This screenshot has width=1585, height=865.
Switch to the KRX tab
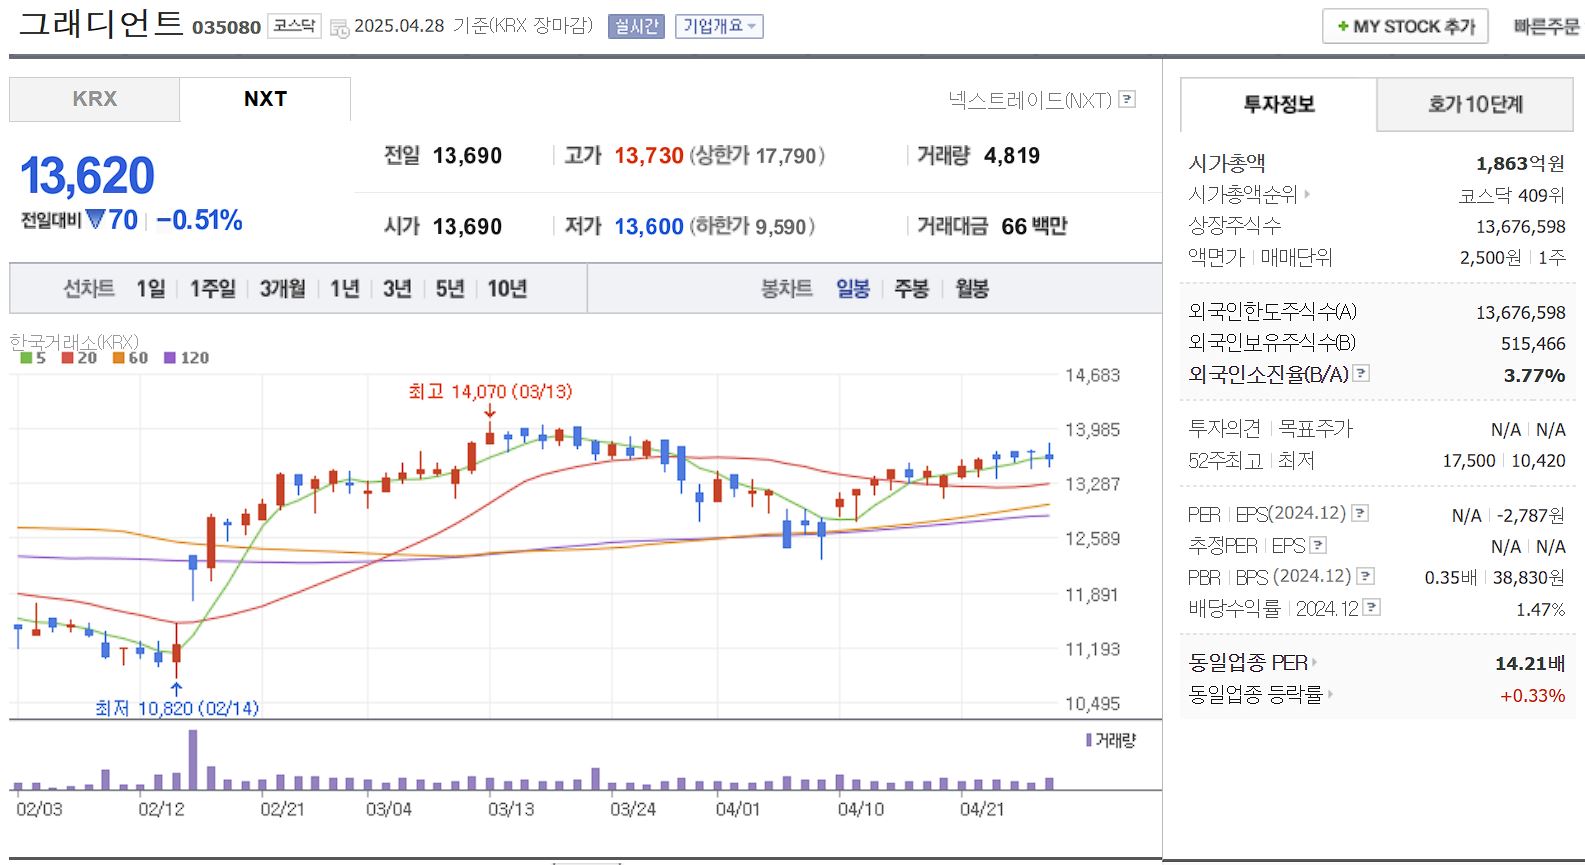pyautogui.click(x=95, y=99)
